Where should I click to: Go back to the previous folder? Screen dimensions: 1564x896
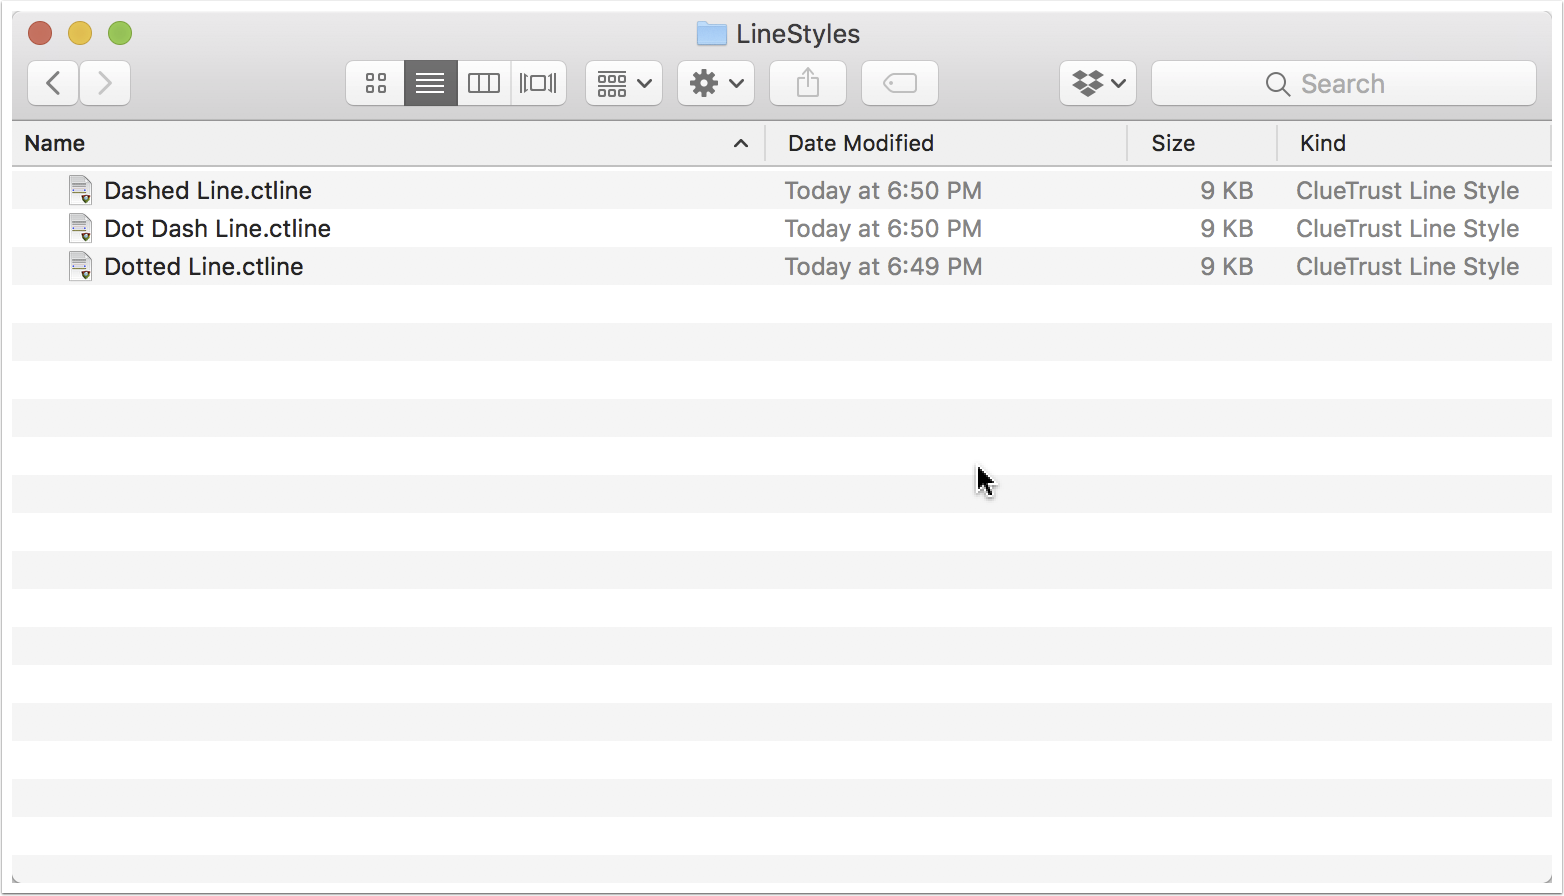tap(53, 83)
